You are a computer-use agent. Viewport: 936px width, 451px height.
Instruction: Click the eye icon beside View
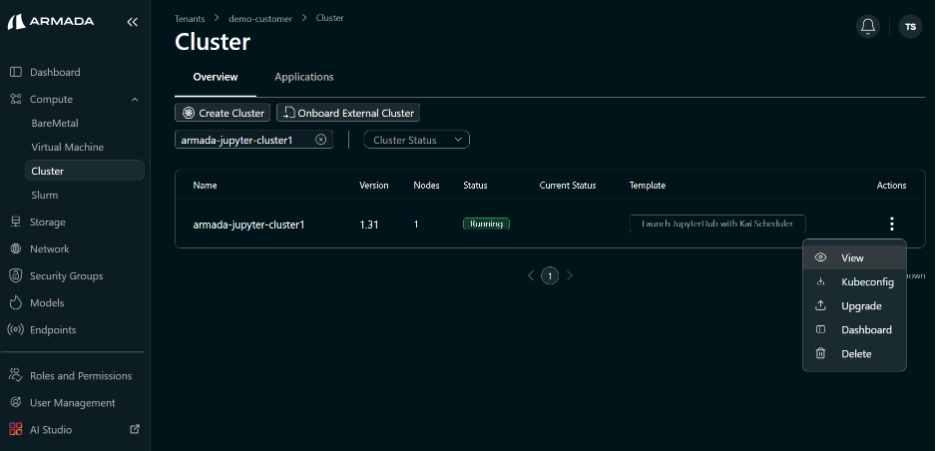pos(821,258)
